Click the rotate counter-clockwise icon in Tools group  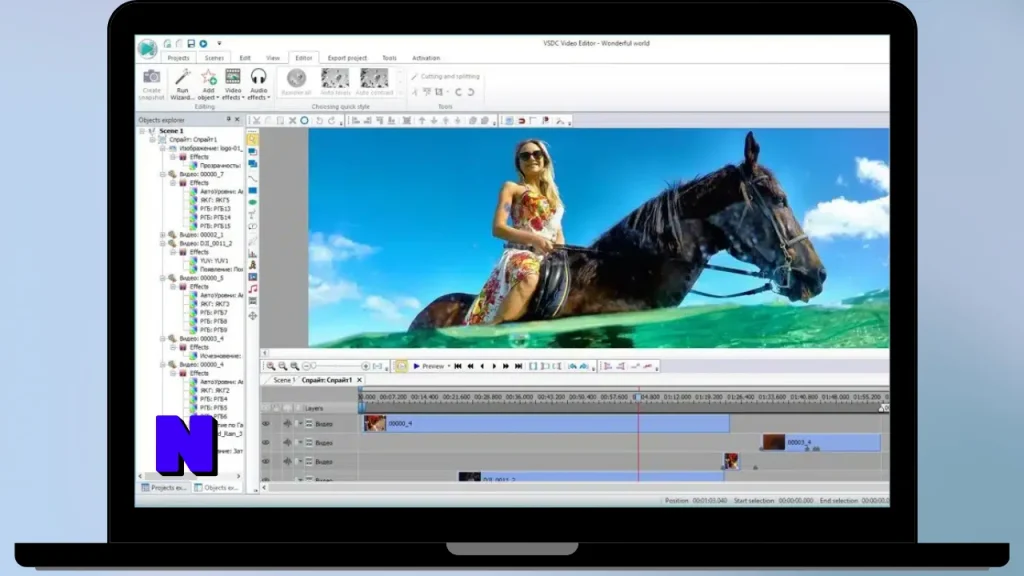click(x=458, y=92)
